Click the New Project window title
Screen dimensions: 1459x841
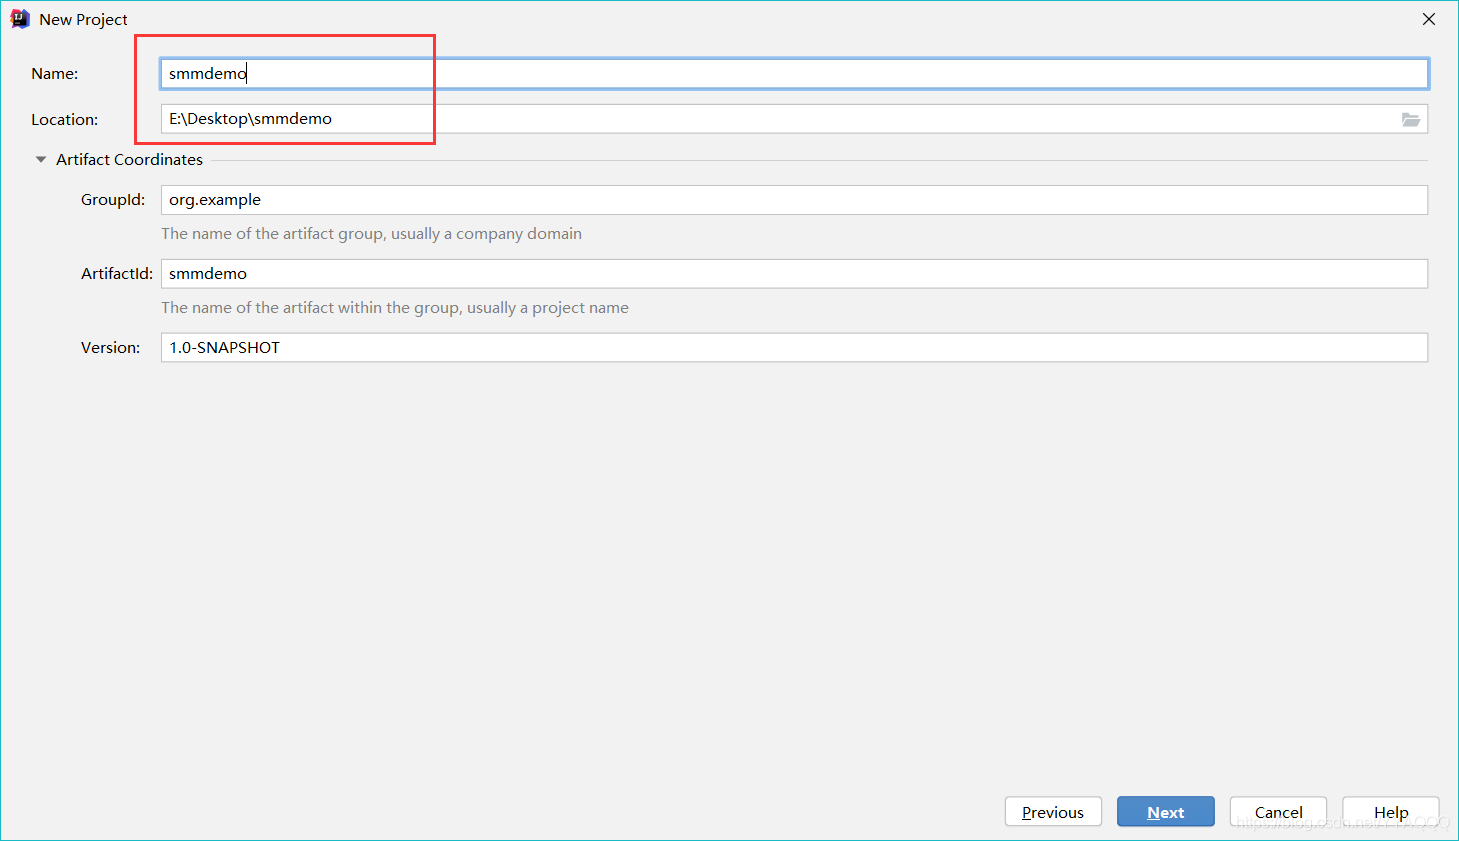coord(83,20)
